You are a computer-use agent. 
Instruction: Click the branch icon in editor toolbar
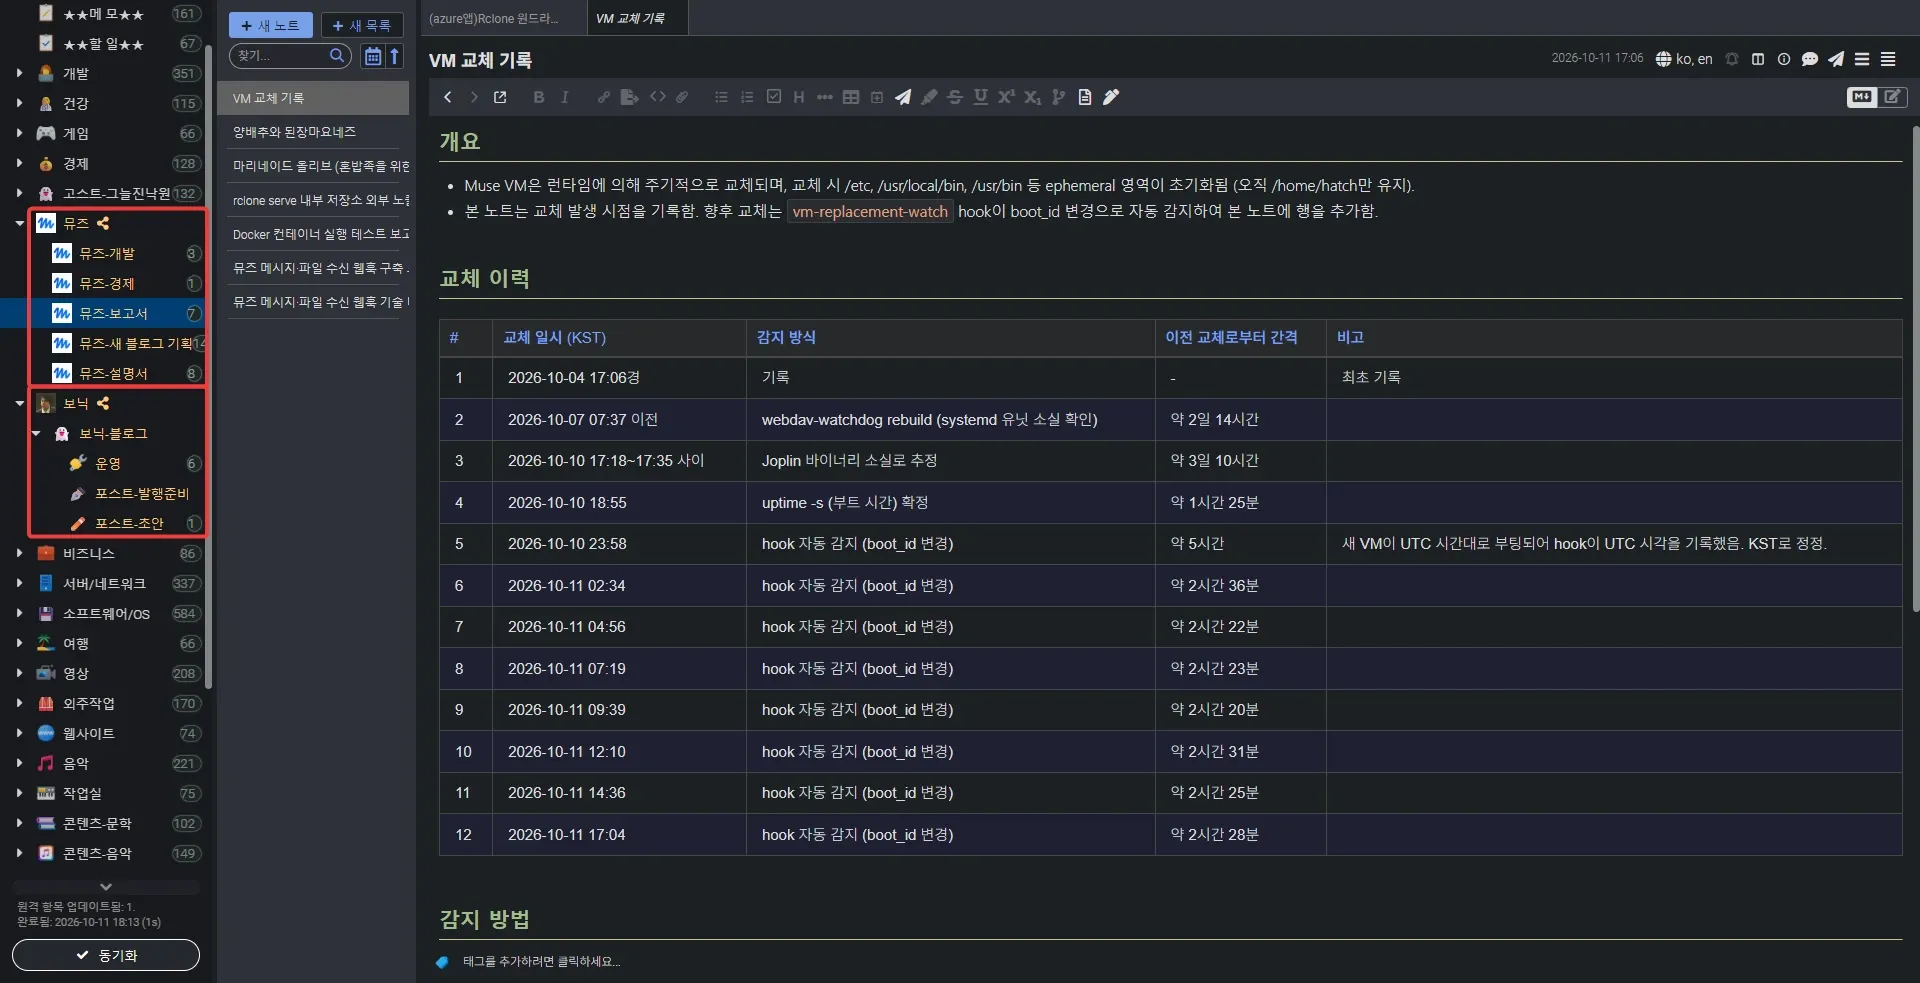click(1058, 97)
